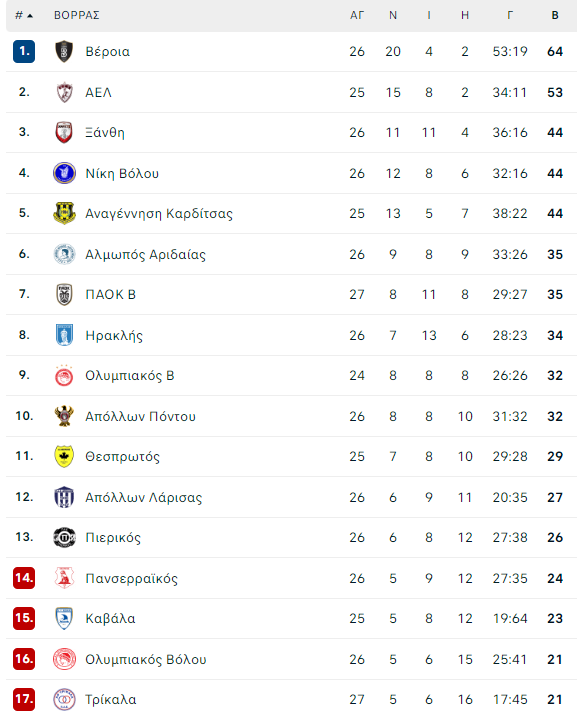Open the Ξάνθη club badge
The width and height of the screenshot is (577, 719).
(64, 133)
